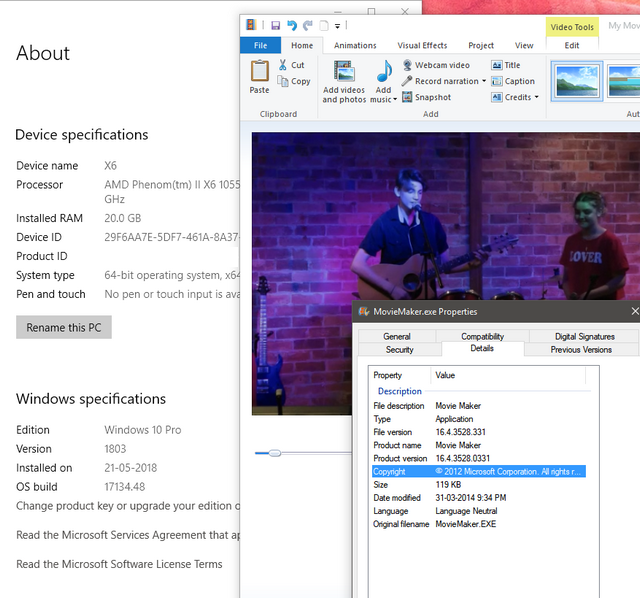Select the highlighted Copyright row
This screenshot has width=640, height=598.
[x=479, y=471]
